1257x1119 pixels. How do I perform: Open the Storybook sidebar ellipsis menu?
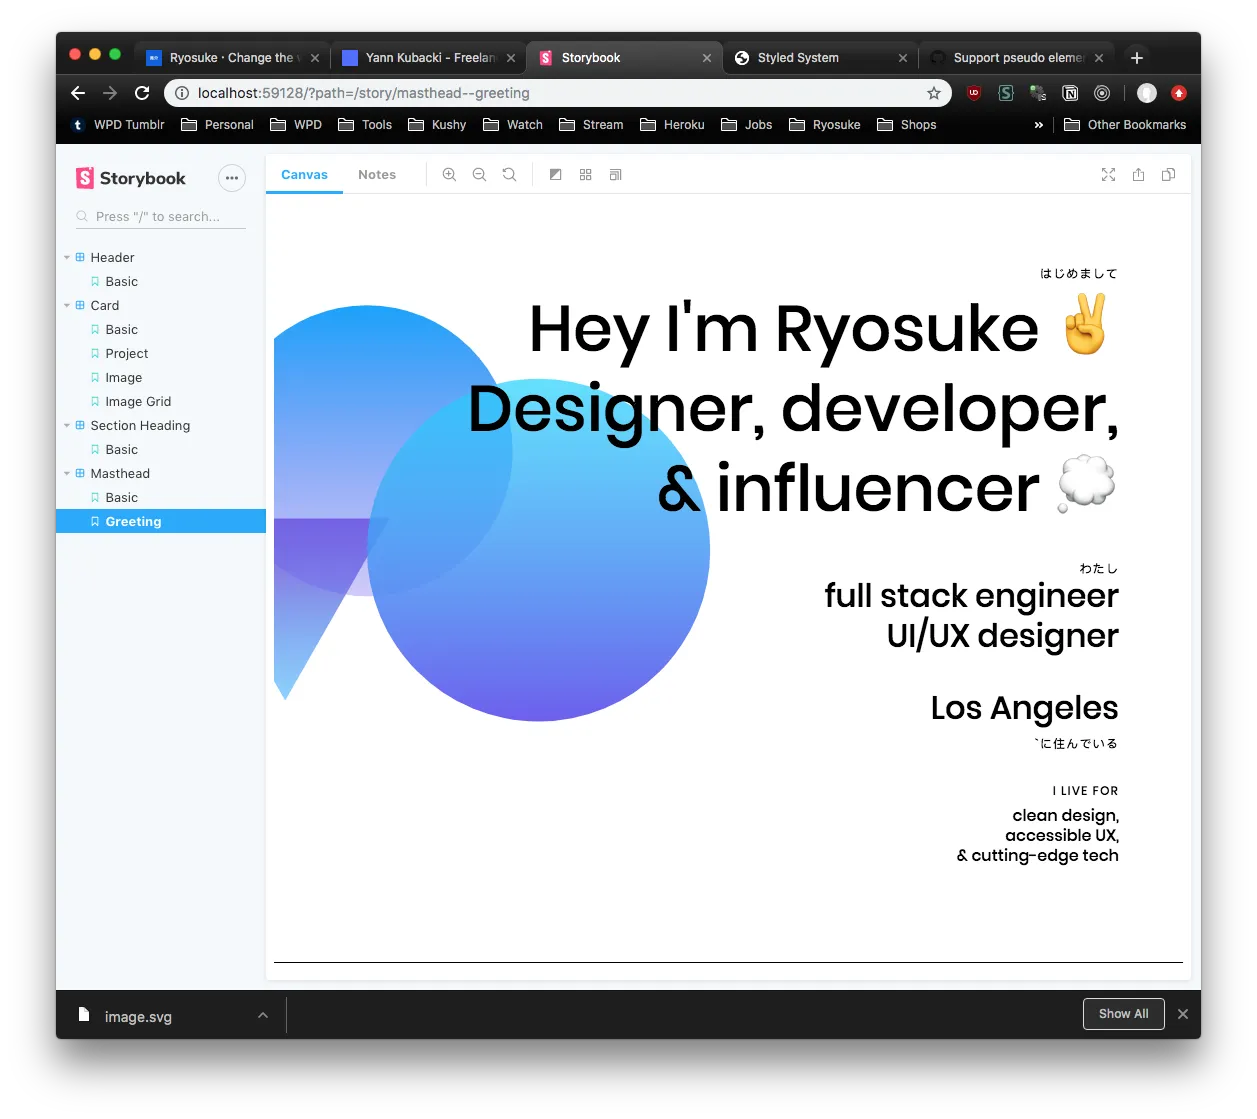coord(231,178)
